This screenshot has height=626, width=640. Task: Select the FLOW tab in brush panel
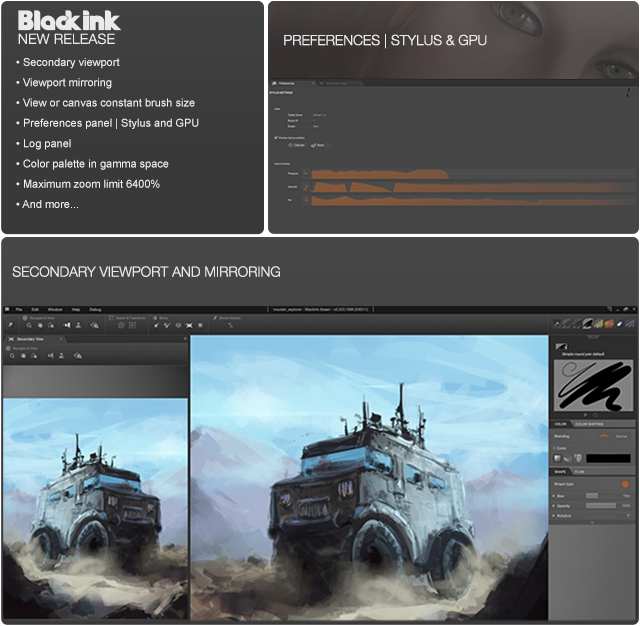[579, 472]
